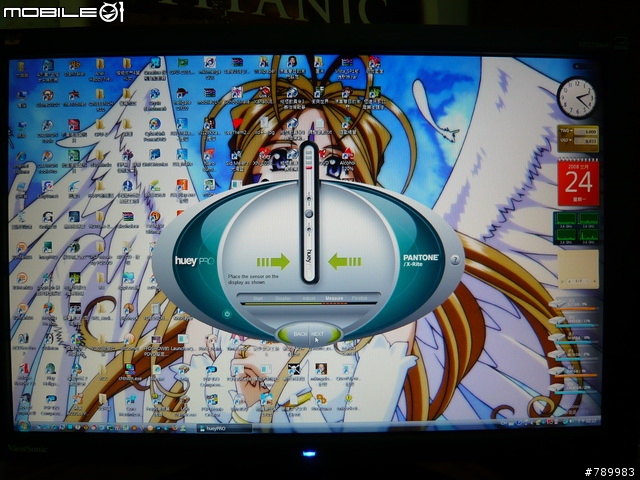Expand the USD currency dropdown
Screen dimensions: 640x480
coord(565,140)
